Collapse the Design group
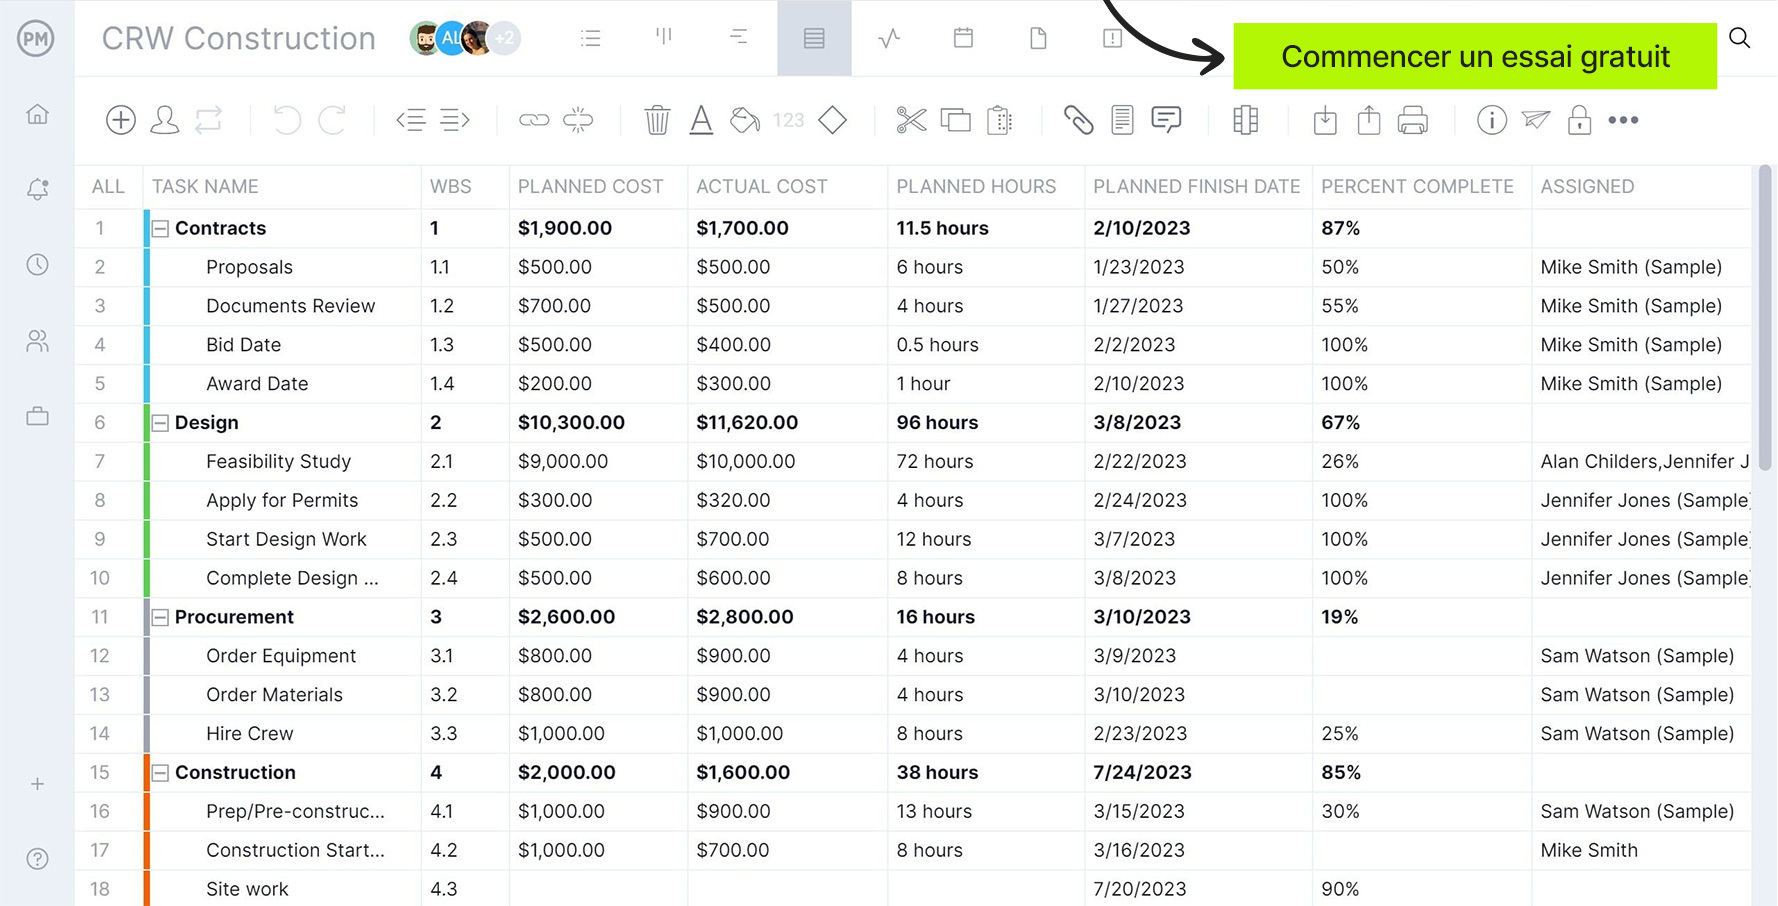This screenshot has width=1778, height=906. [160, 422]
